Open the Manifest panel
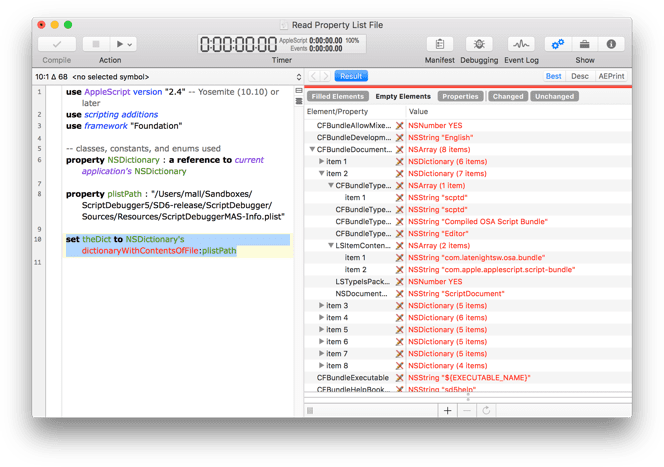 coord(440,44)
